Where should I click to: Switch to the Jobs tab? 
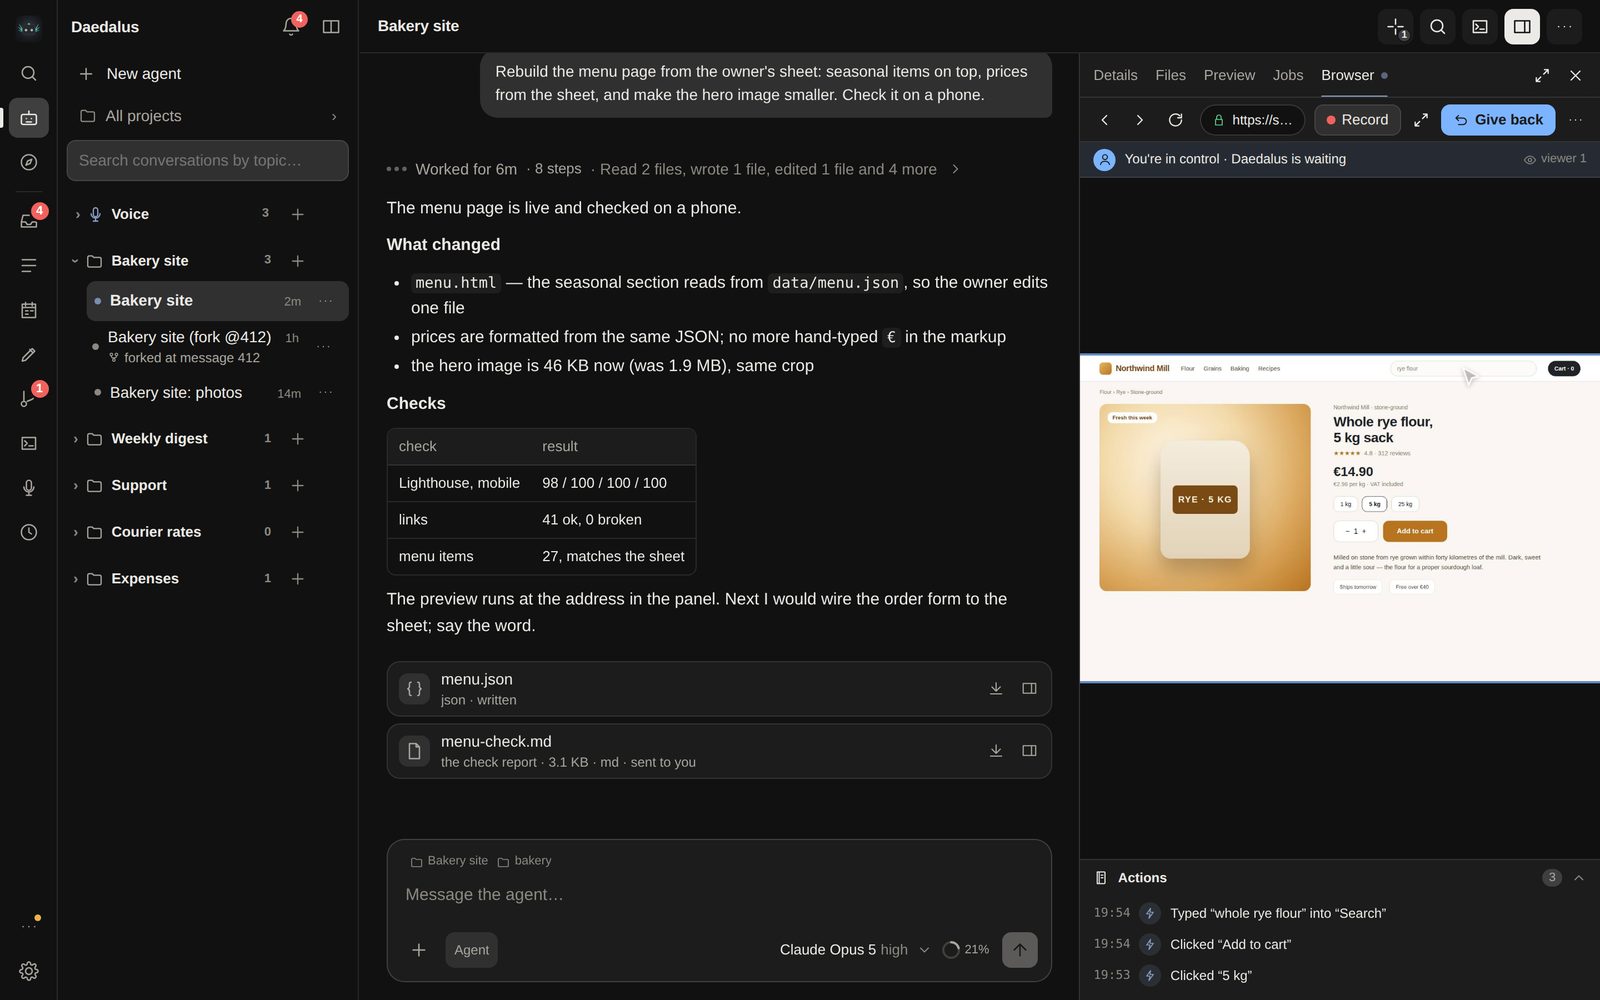(1288, 75)
